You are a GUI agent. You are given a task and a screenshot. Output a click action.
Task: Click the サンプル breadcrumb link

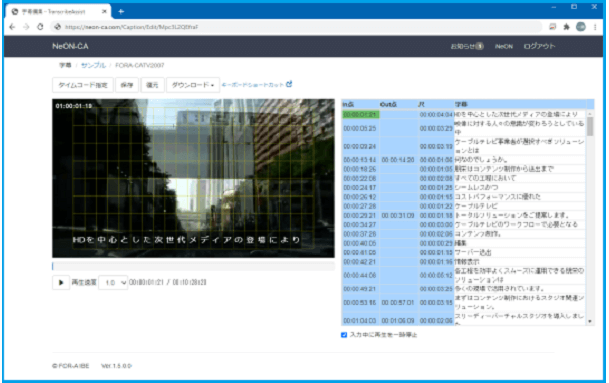point(93,65)
